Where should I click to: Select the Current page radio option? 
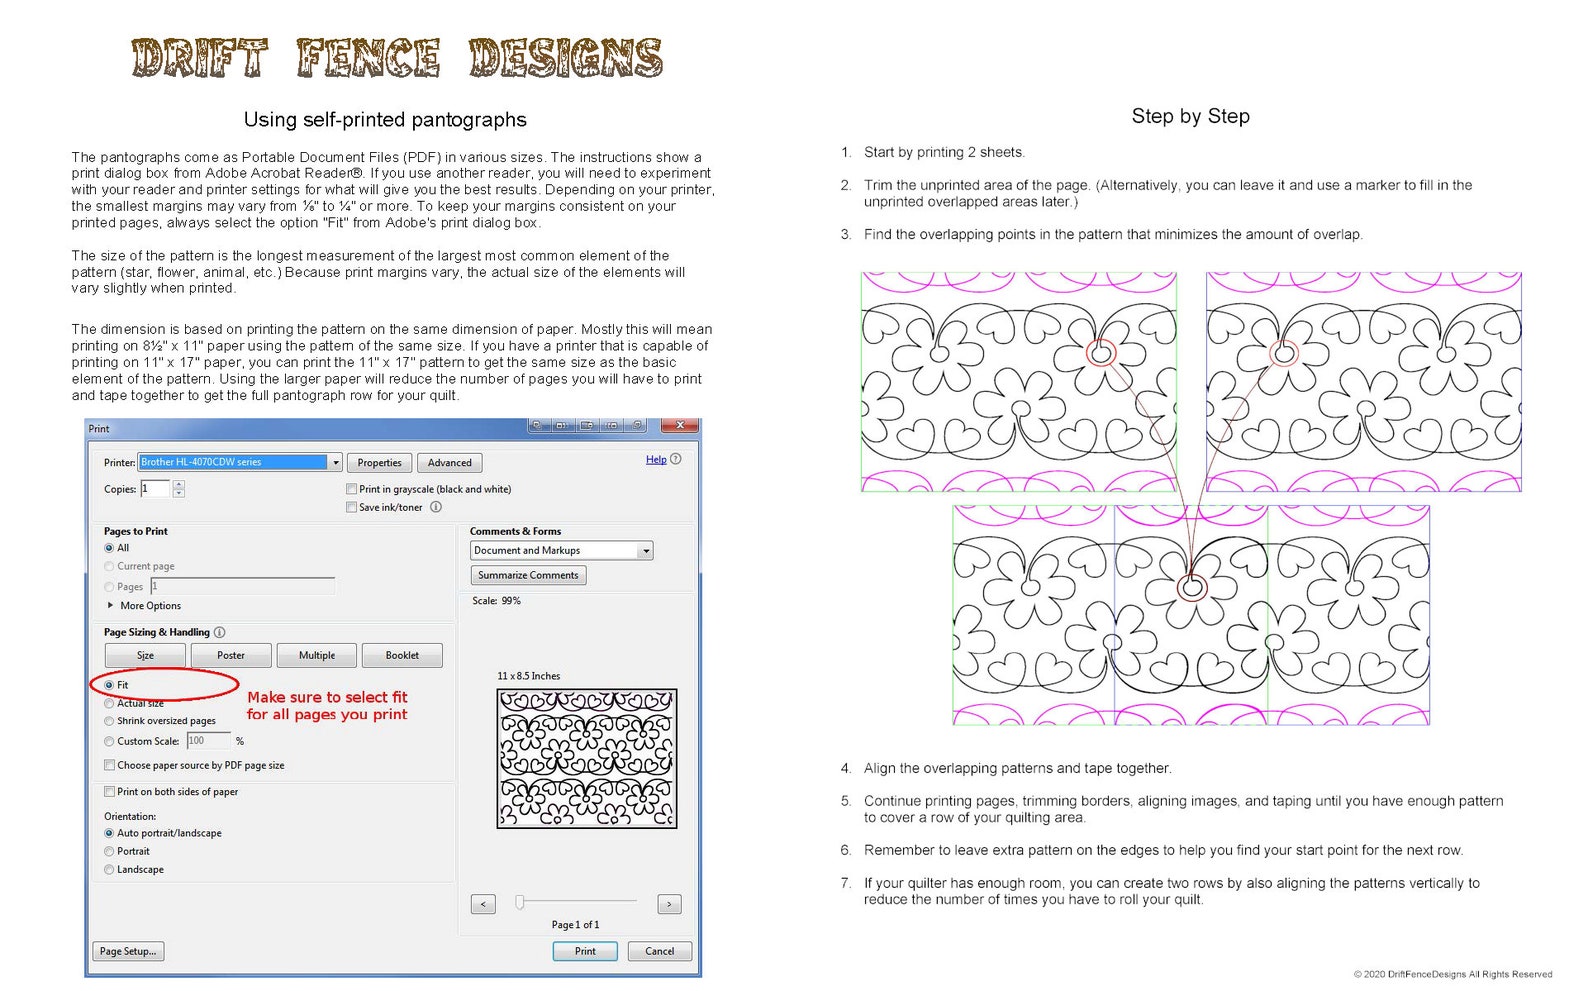click(109, 566)
